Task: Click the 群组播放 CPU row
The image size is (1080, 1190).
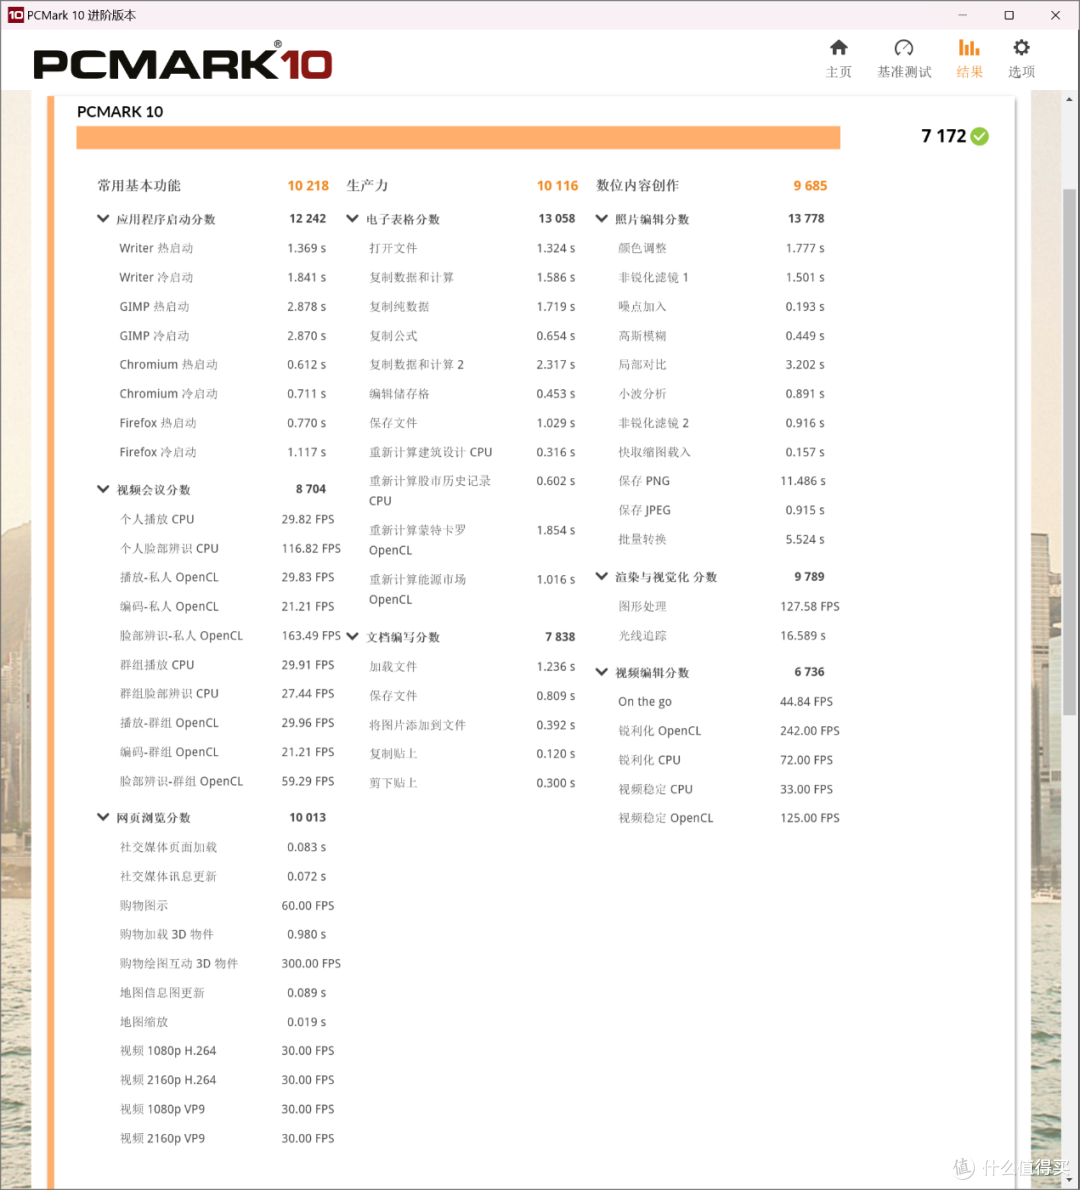Action: coord(226,664)
